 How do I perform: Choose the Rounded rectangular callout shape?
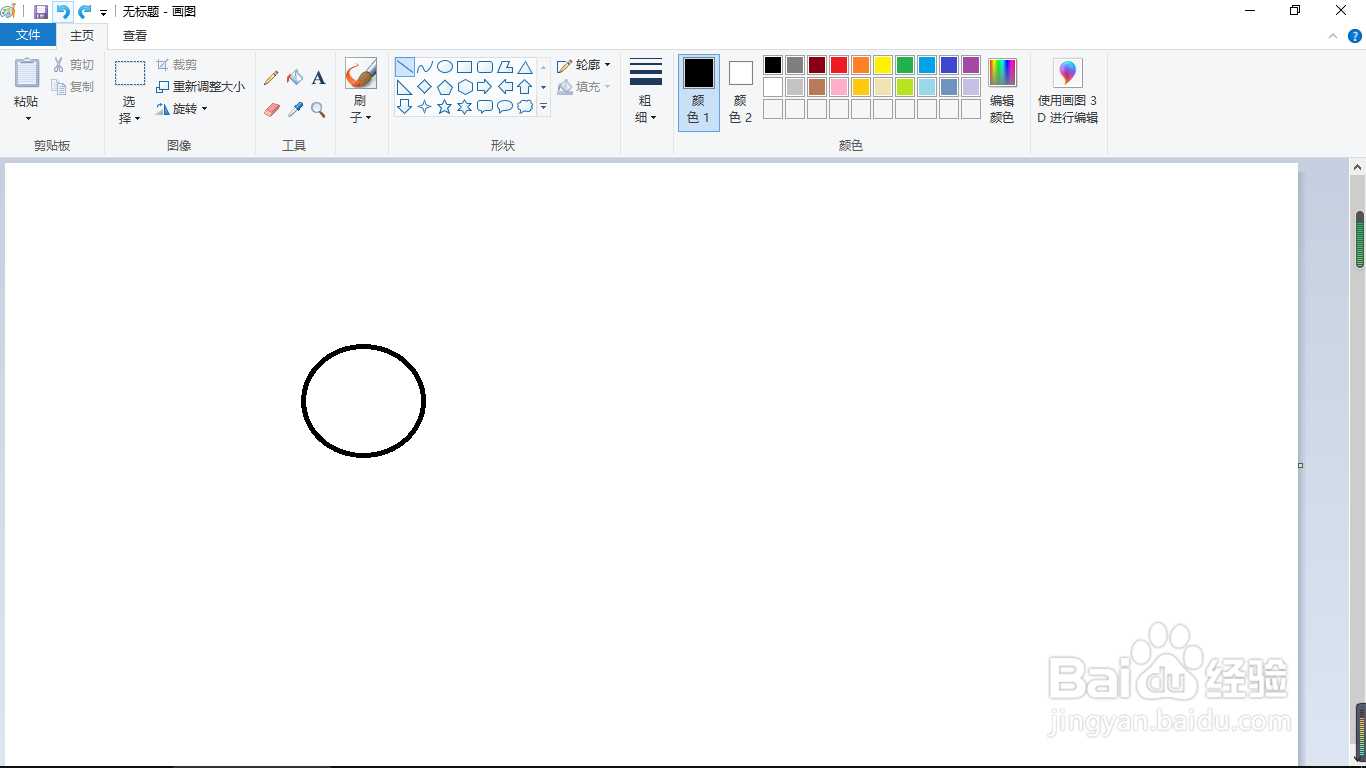click(x=485, y=106)
